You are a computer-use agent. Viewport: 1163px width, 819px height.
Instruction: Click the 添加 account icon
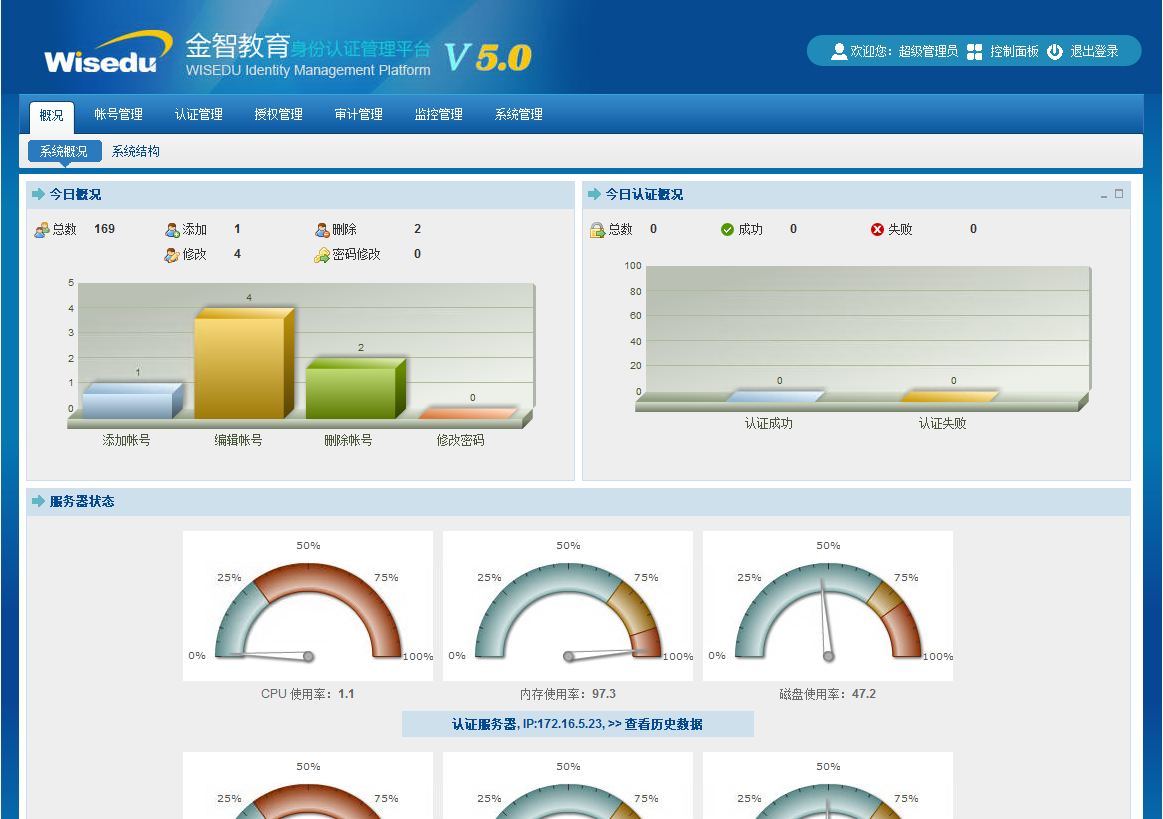pyautogui.click(x=172, y=230)
